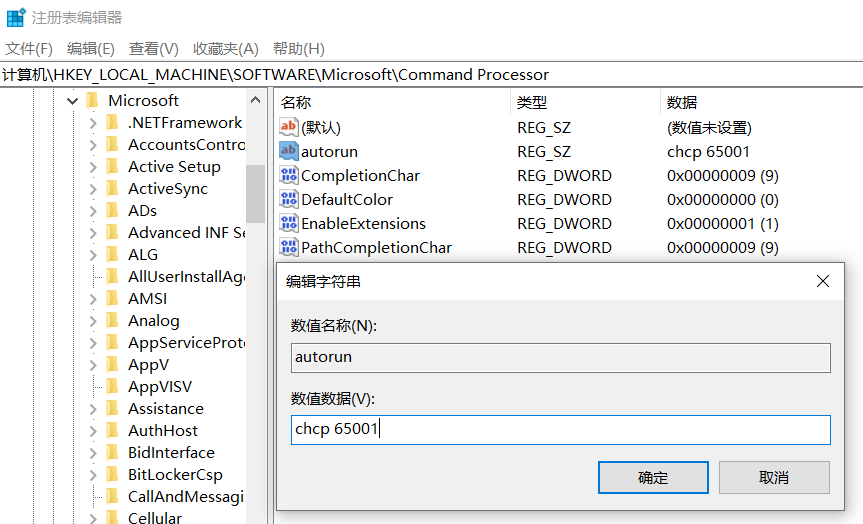This screenshot has width=863, height=524.
Task: Click the 0x00000000 (0) data cell
Action: [x=723, y=199]
